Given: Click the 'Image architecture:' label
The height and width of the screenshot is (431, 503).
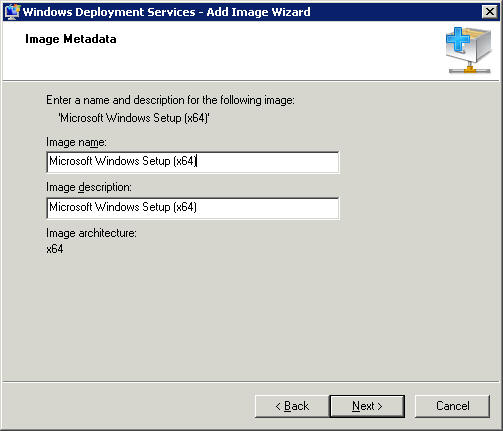Looking at the screenshot, I should pyautogui.click(x=91, y=233).
